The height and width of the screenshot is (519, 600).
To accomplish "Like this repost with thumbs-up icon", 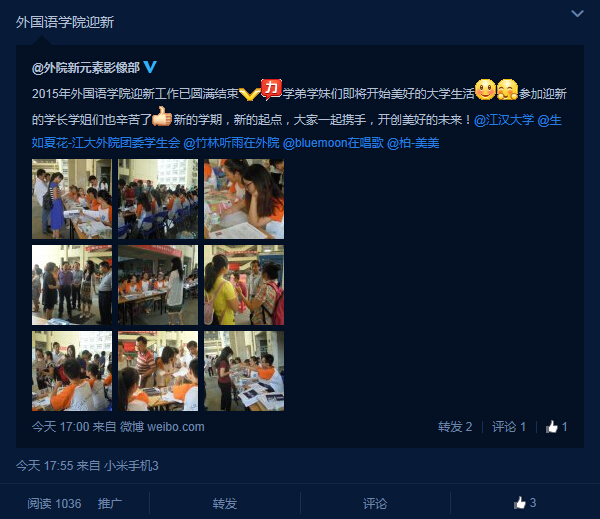I will (x=519, y=503).
